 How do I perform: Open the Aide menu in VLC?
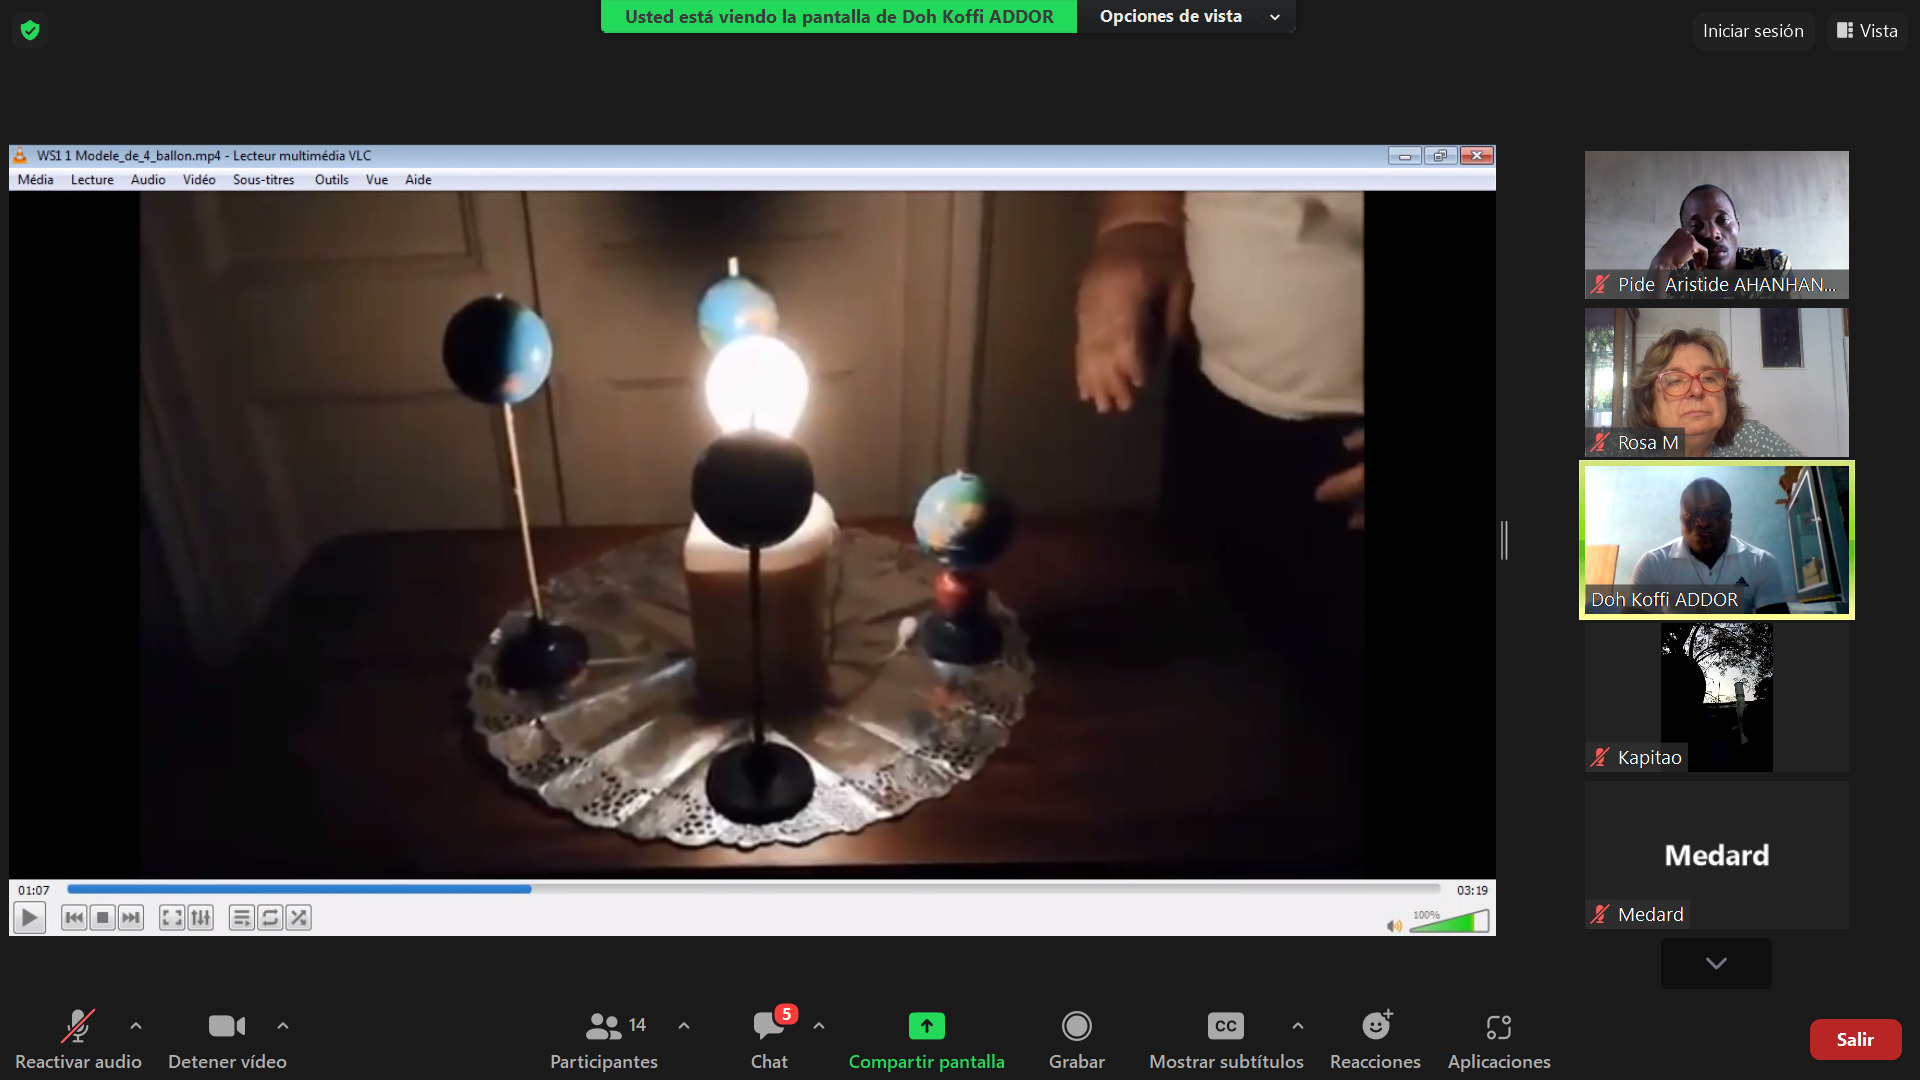[418, 180]
